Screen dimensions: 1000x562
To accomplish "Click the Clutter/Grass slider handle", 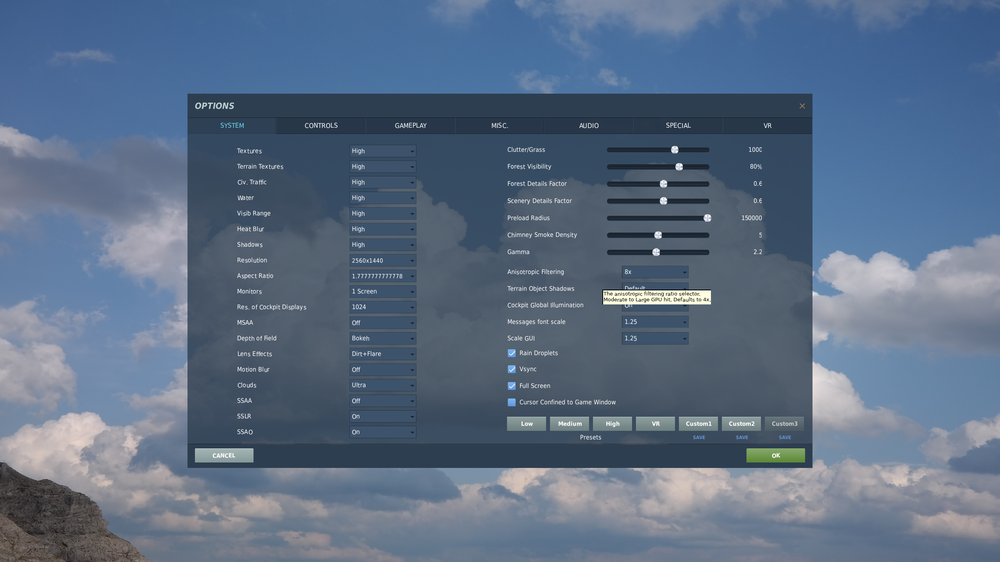I will pos(675,150).
